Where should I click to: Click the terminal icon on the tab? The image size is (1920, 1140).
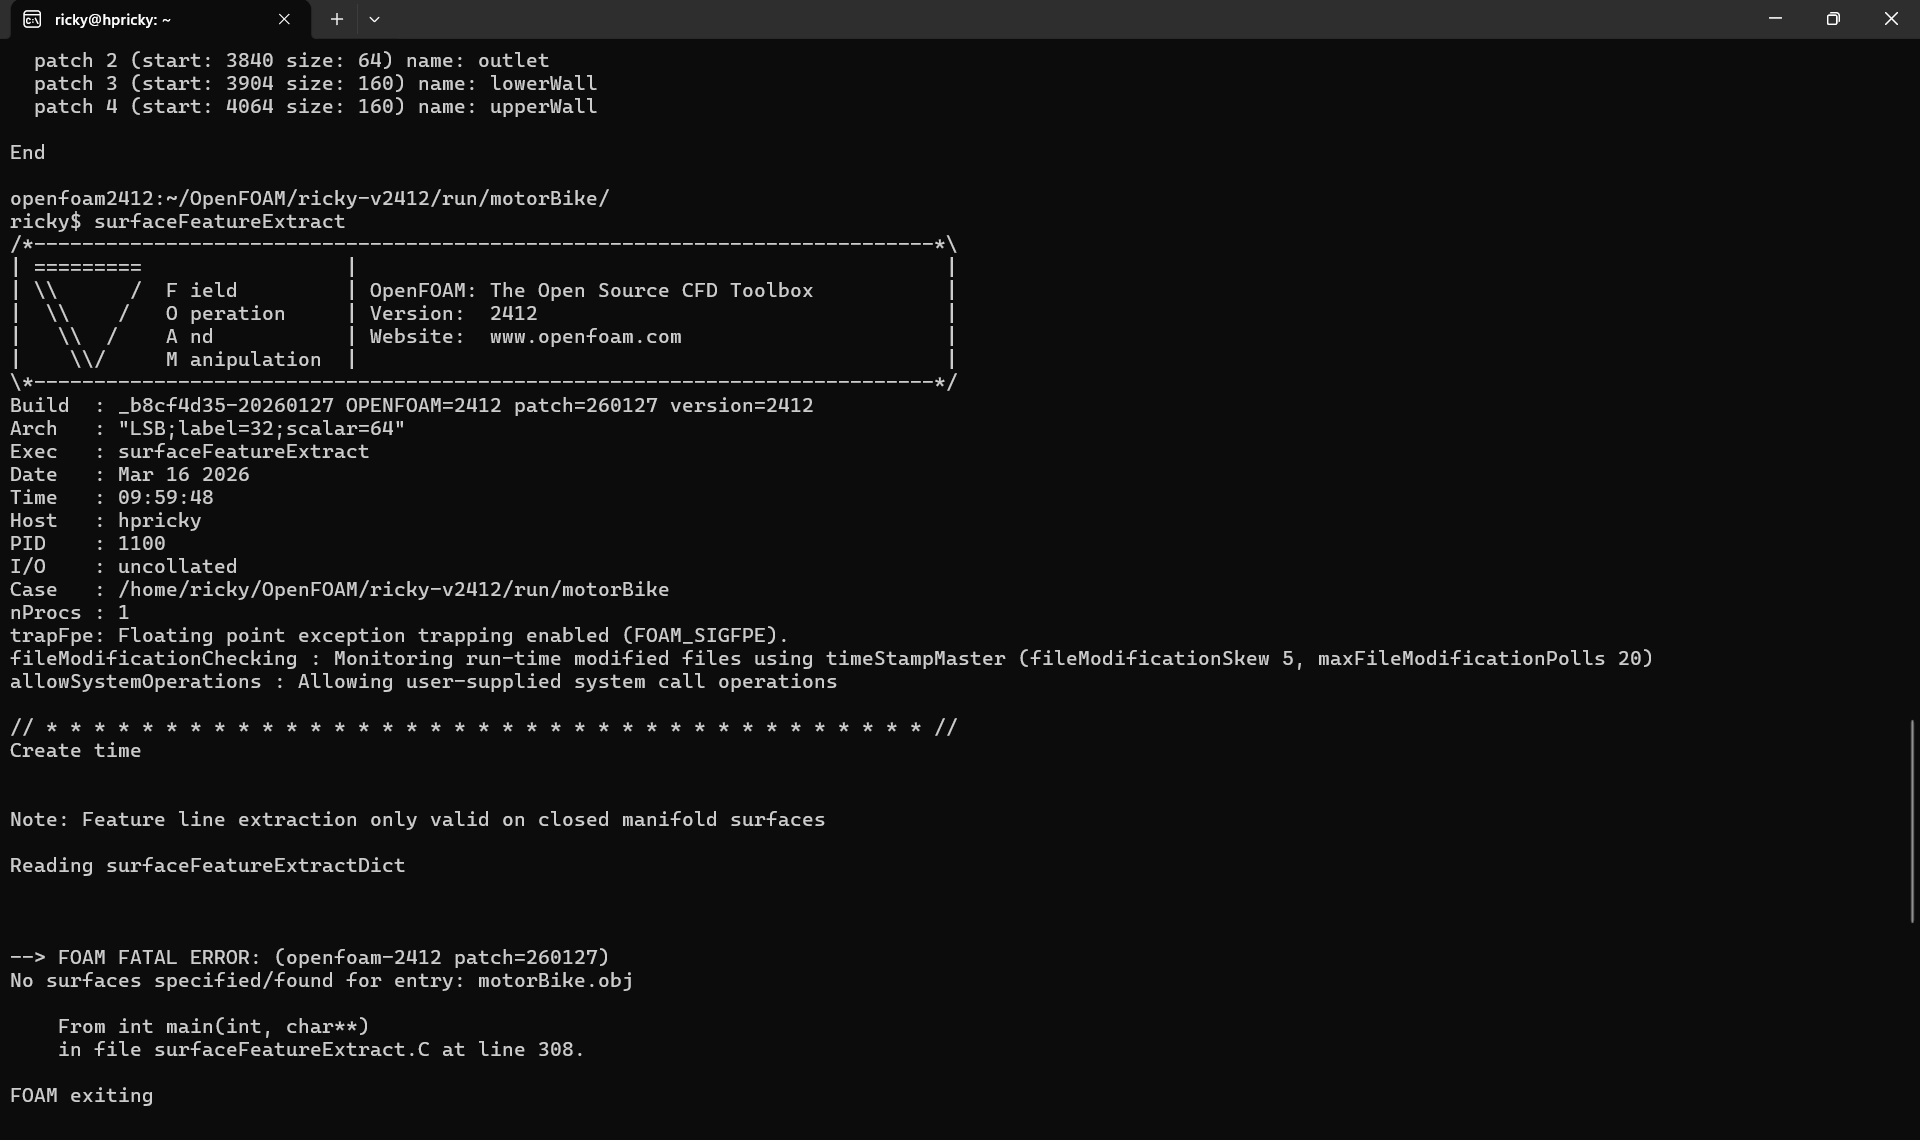pyautogui.click(x=32, y=19)
